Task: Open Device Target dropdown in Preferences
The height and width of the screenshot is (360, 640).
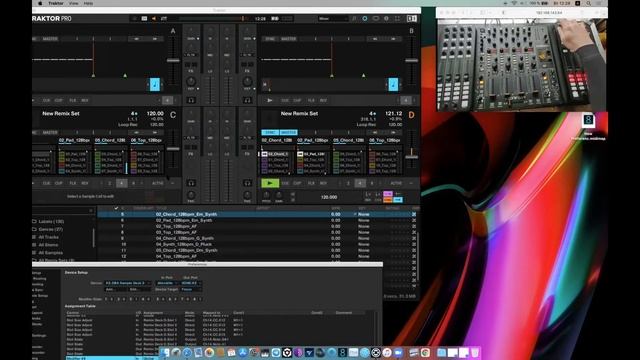Action: [190, 289]
